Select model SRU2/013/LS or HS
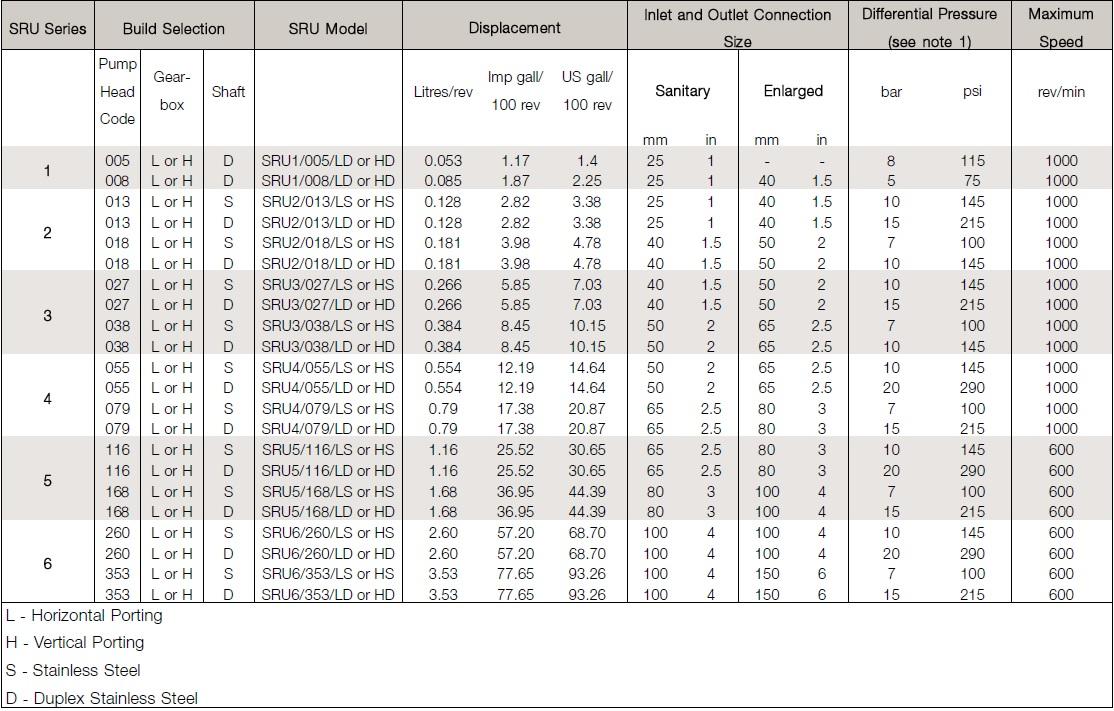This screenshot has width=1114, height=711. point(328,202)
